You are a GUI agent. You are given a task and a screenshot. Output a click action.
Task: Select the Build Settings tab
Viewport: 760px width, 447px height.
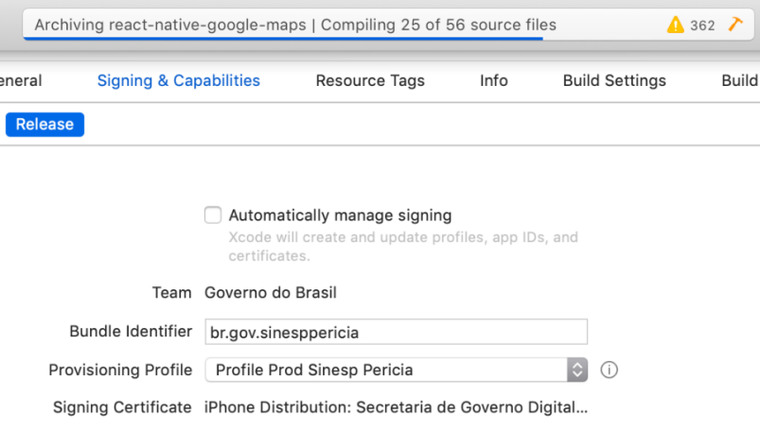[x=614, y=81]
